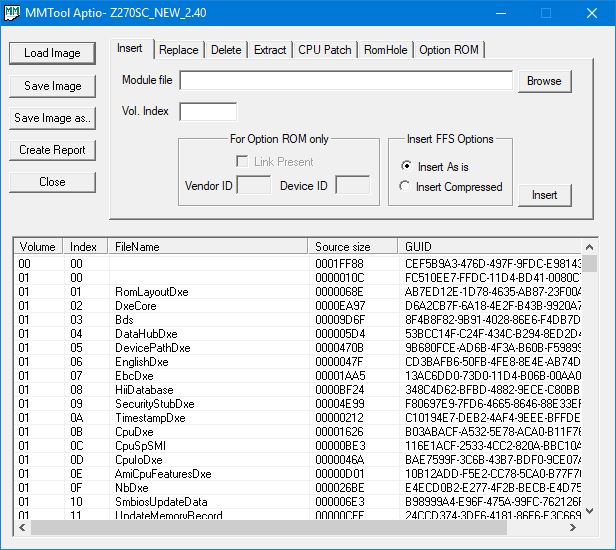Screen dimensions: 616x550
Task: Focus the Vol. Index text box
Action: [207, 111]
